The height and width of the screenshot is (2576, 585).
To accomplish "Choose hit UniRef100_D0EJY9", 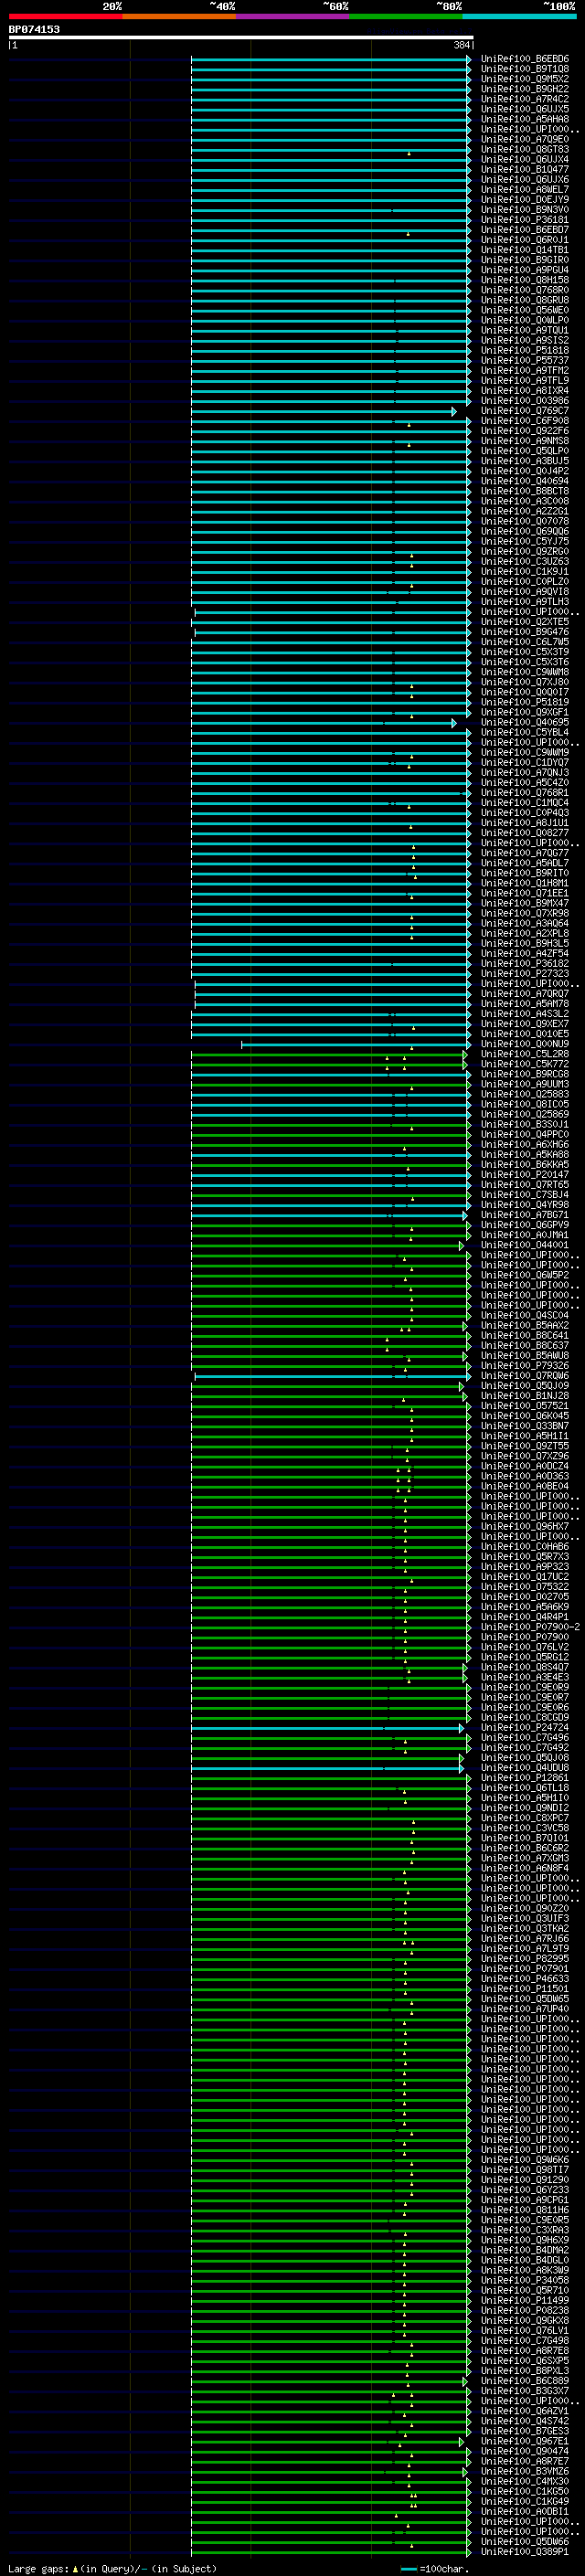I will point(525,200).
